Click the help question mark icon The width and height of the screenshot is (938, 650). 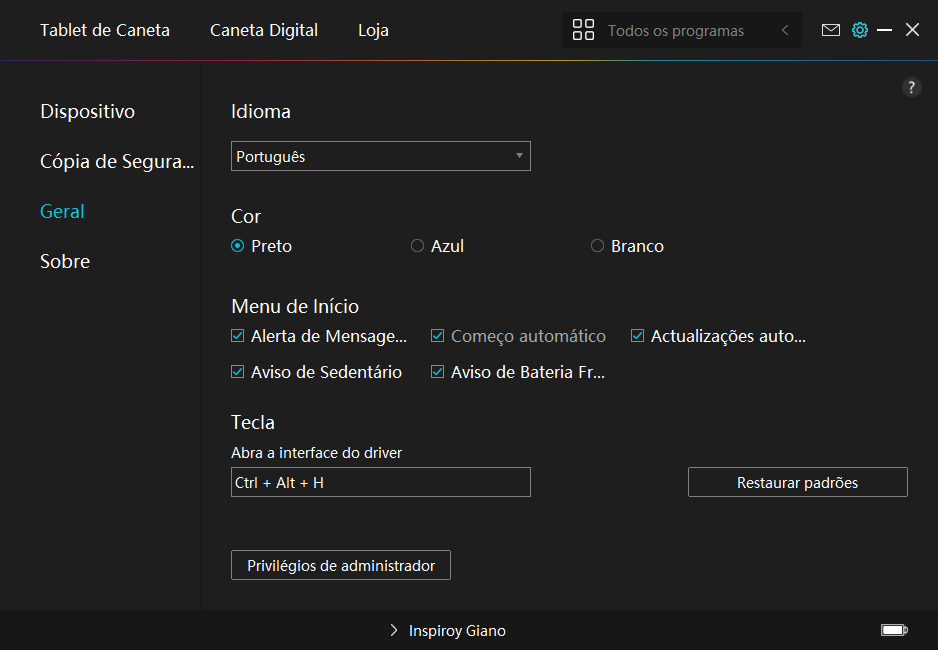(x=911, y=87)
